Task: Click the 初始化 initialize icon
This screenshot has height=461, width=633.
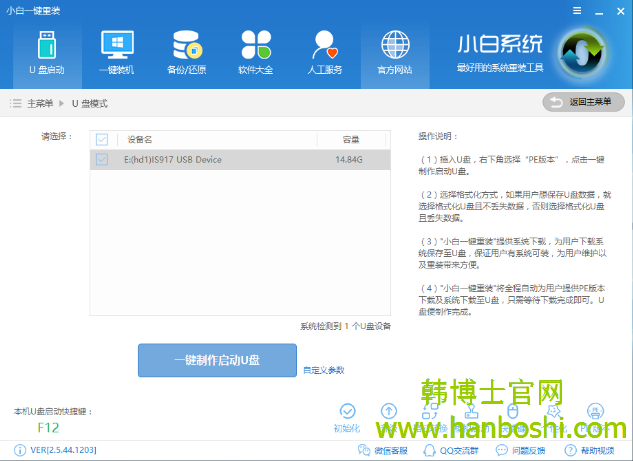Action: (347, 412)
